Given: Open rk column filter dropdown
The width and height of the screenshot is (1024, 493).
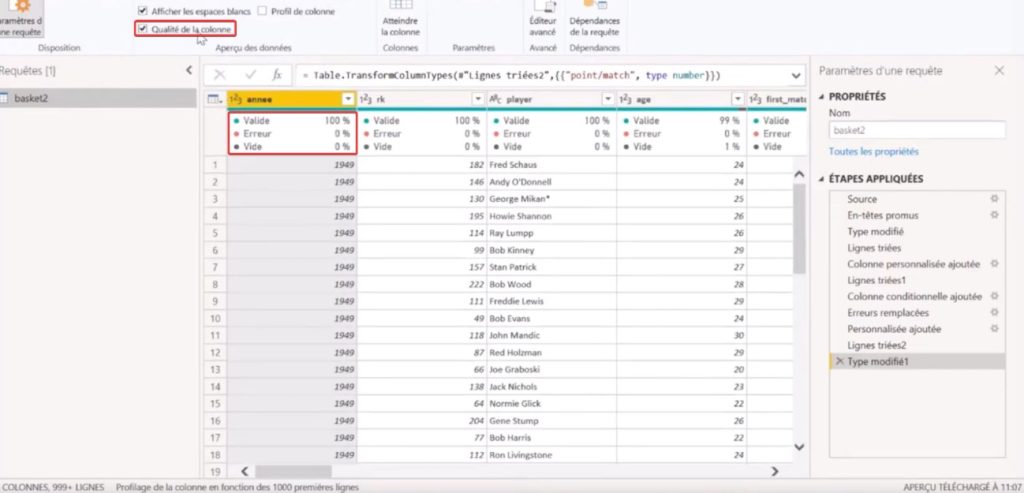Looking at the screenshot, I should [x=478, y=99].
